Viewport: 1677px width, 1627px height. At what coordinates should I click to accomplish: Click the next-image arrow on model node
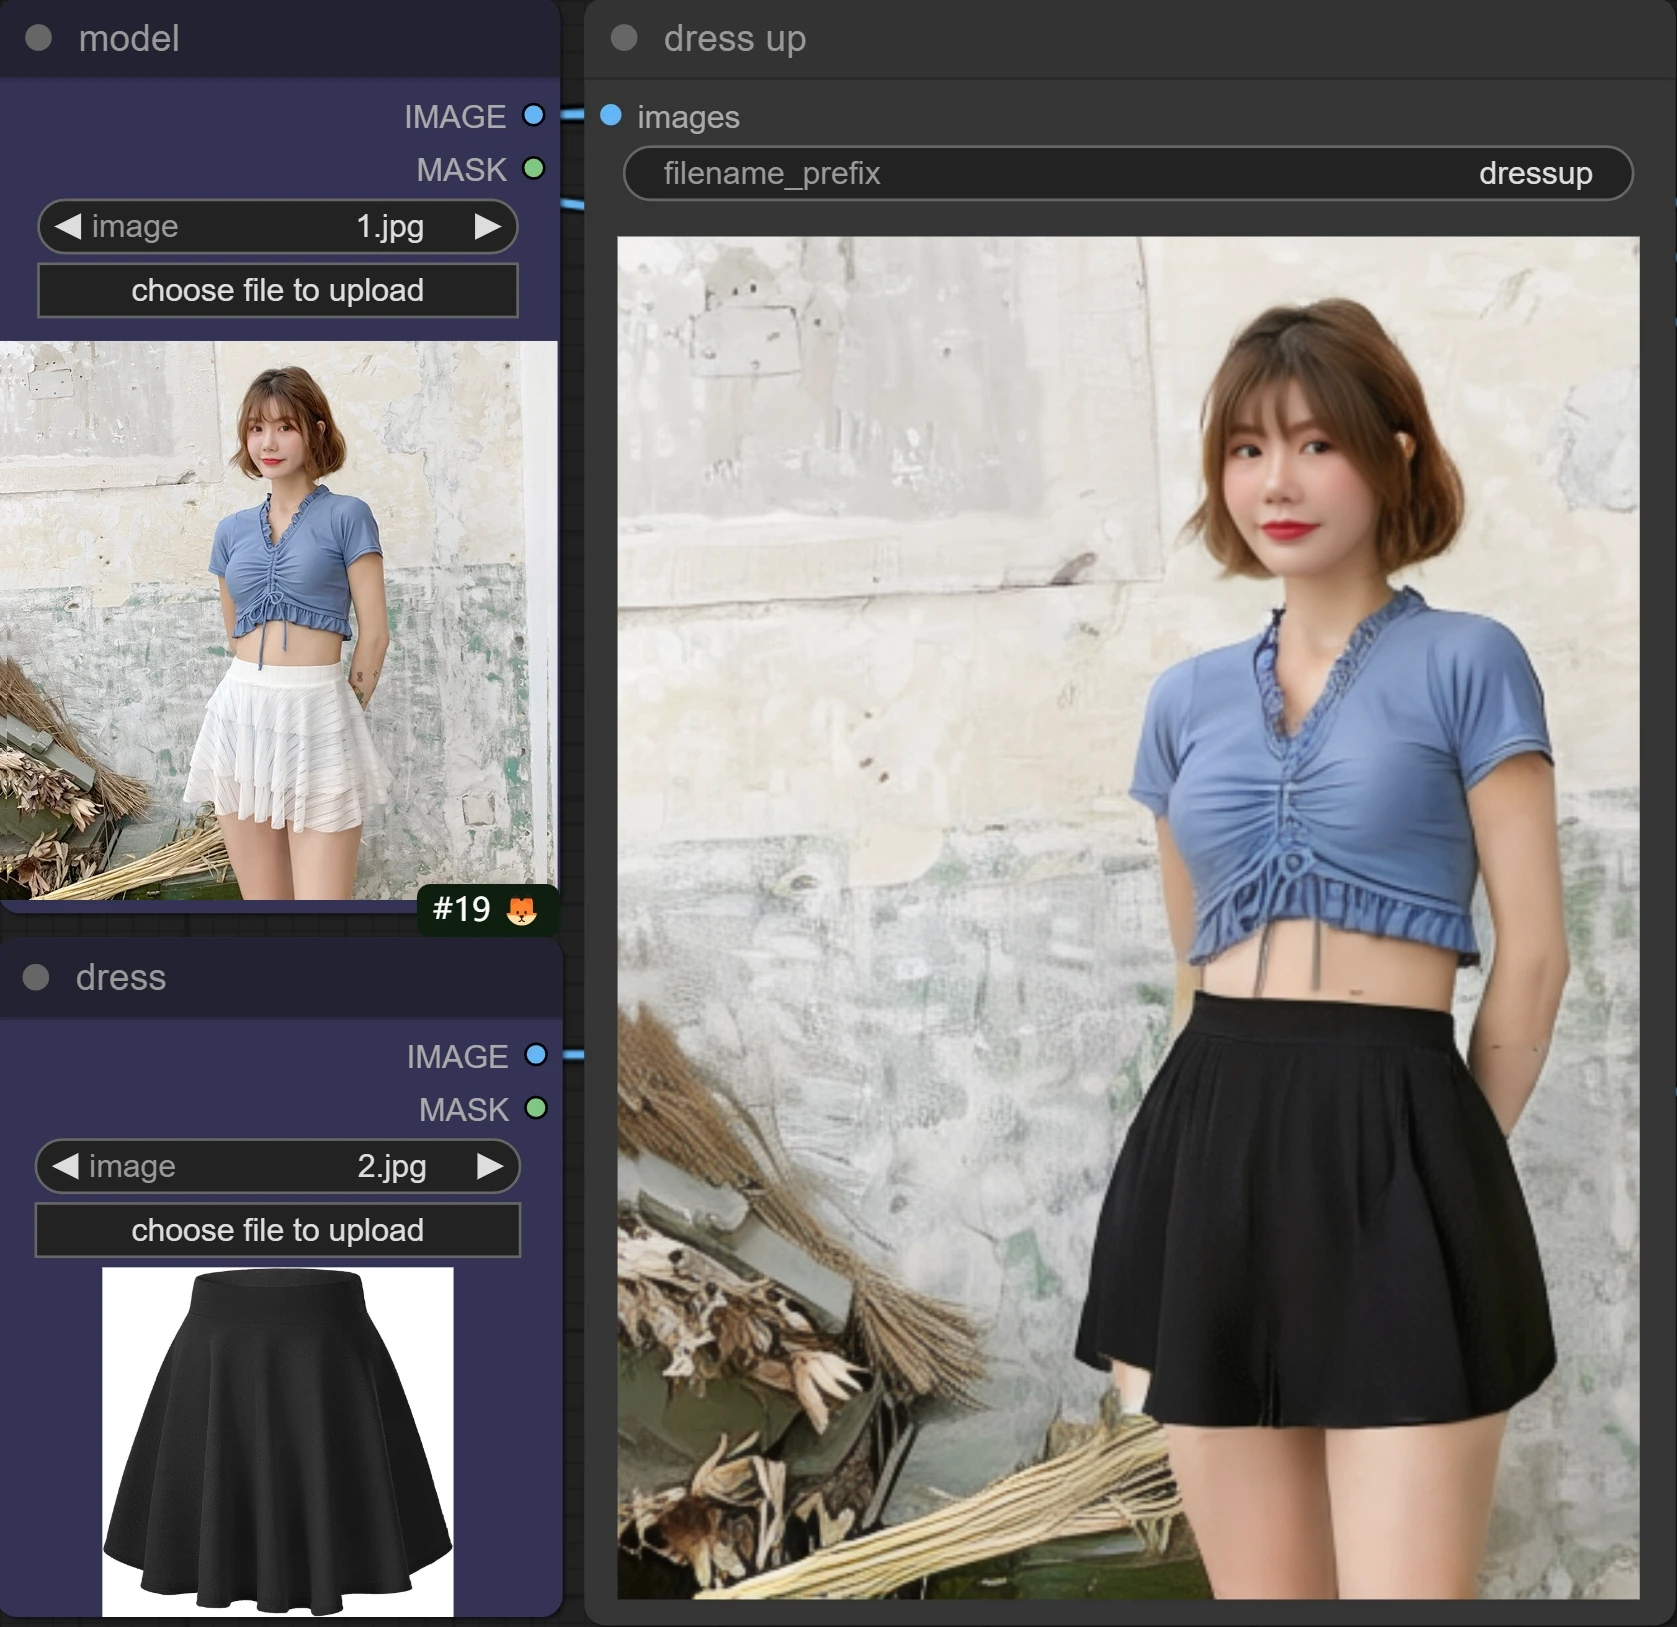point(492,226)
